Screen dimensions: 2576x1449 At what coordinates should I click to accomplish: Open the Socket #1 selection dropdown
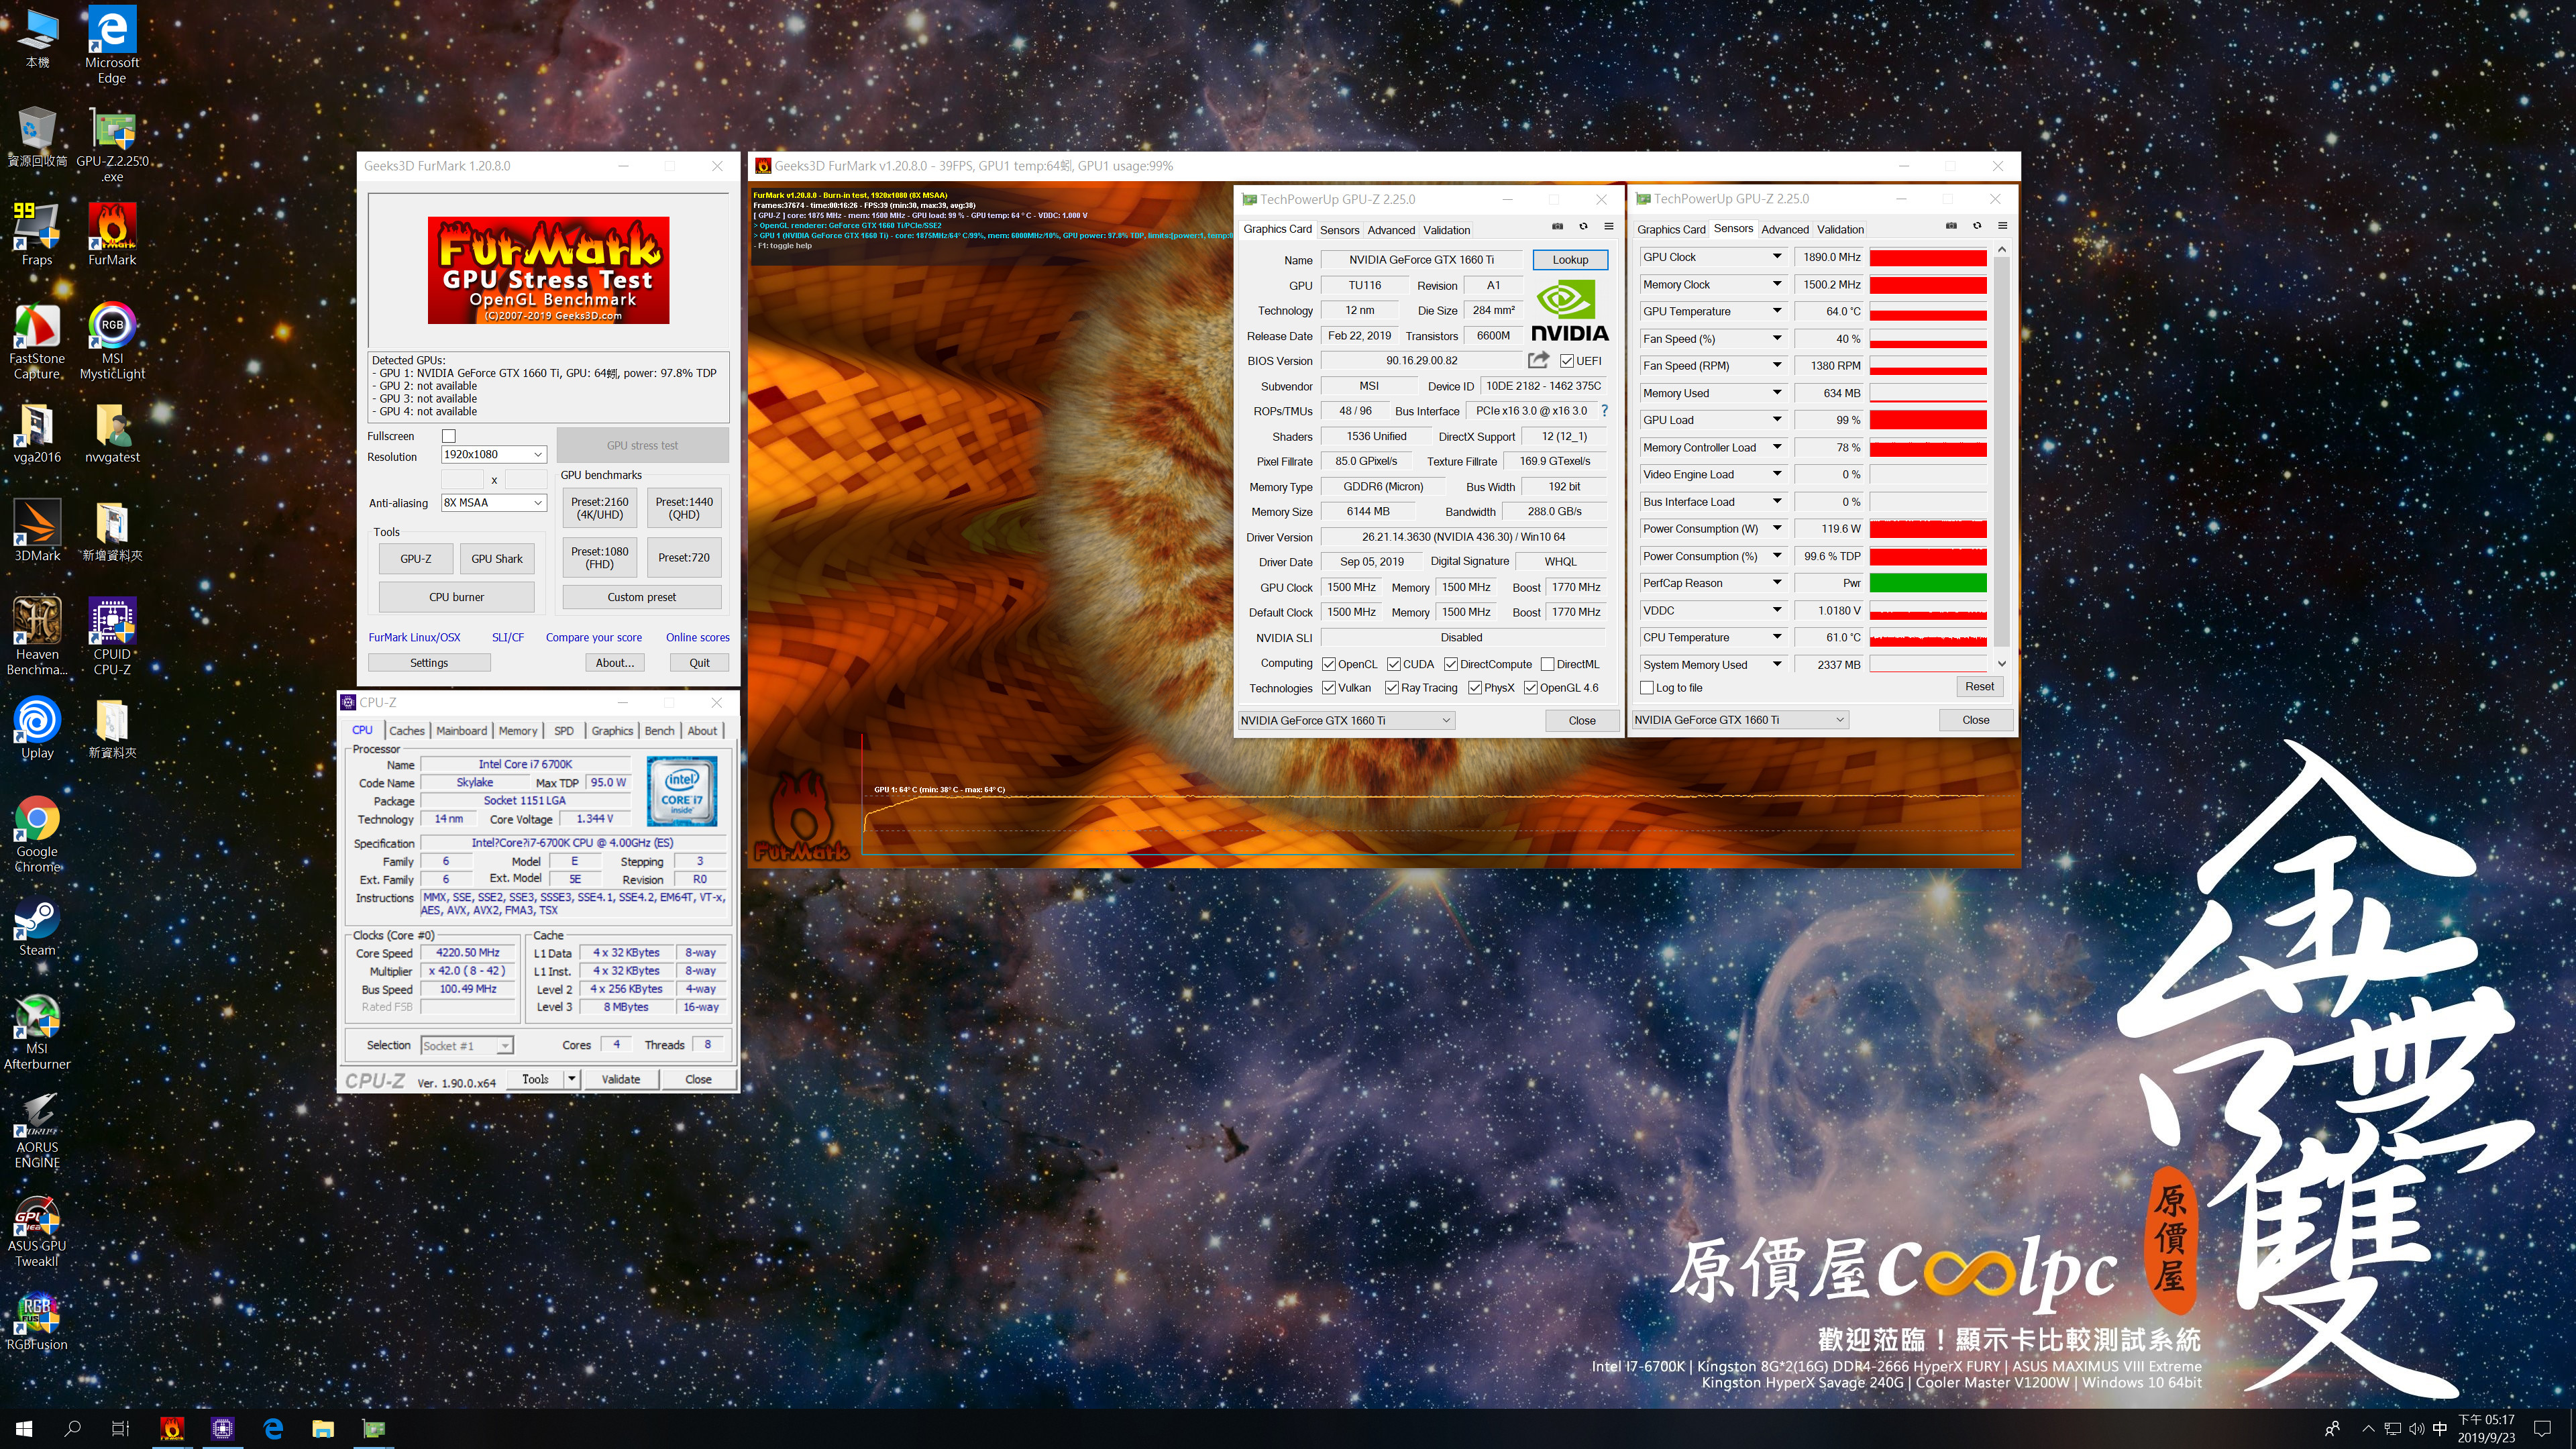point(467,1045)
